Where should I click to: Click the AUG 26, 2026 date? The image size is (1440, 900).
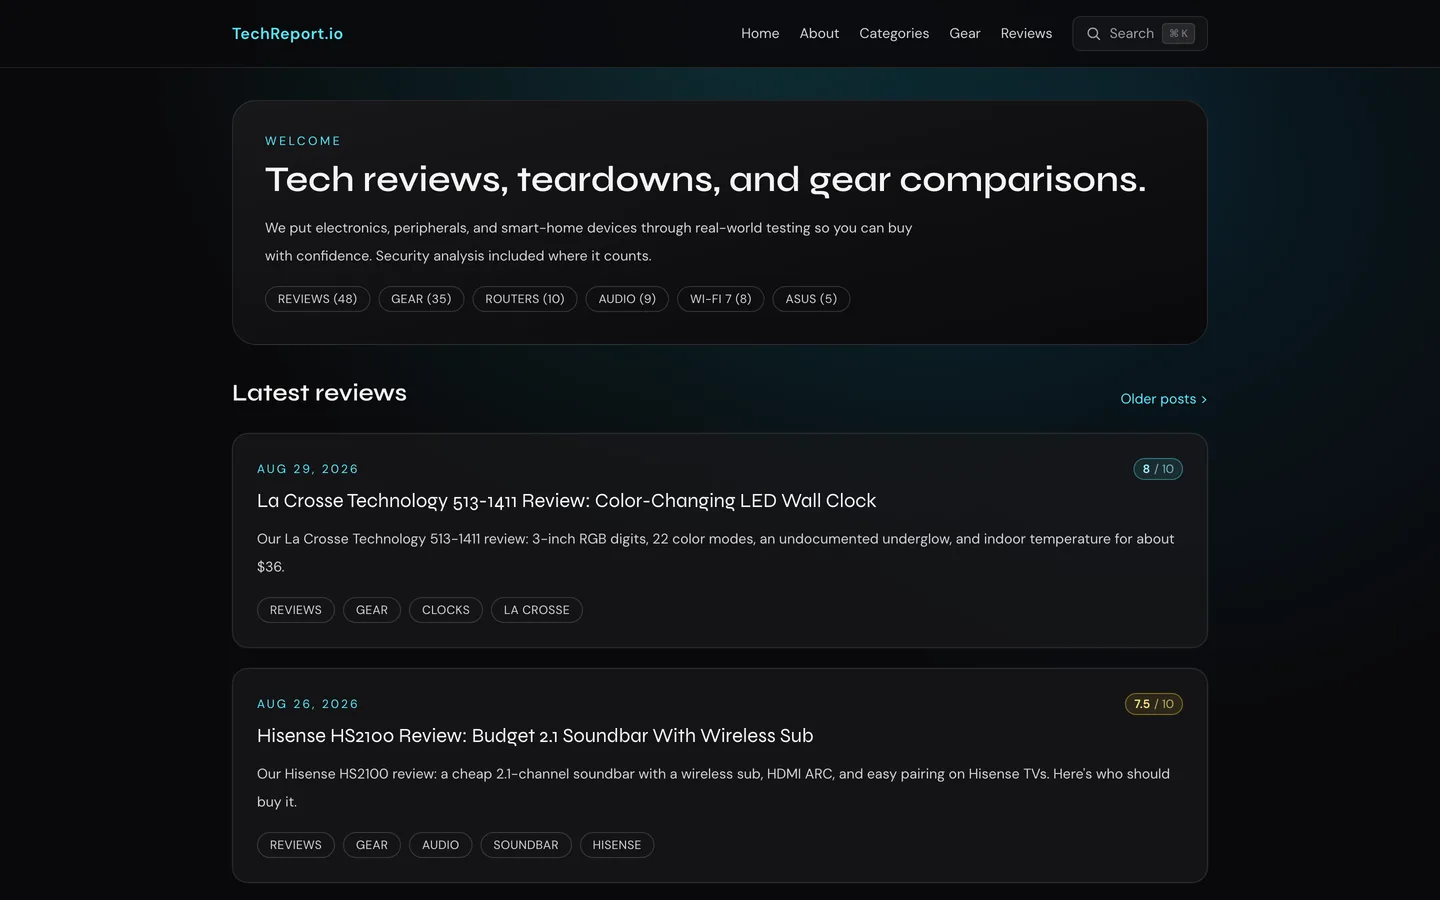click(x=308, y=704)
